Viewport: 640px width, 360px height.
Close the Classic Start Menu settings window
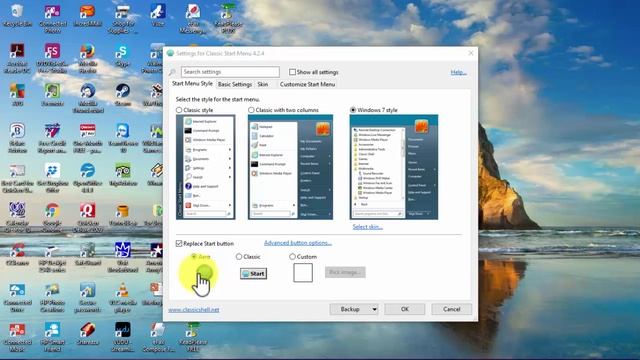[x=471, y=53]
